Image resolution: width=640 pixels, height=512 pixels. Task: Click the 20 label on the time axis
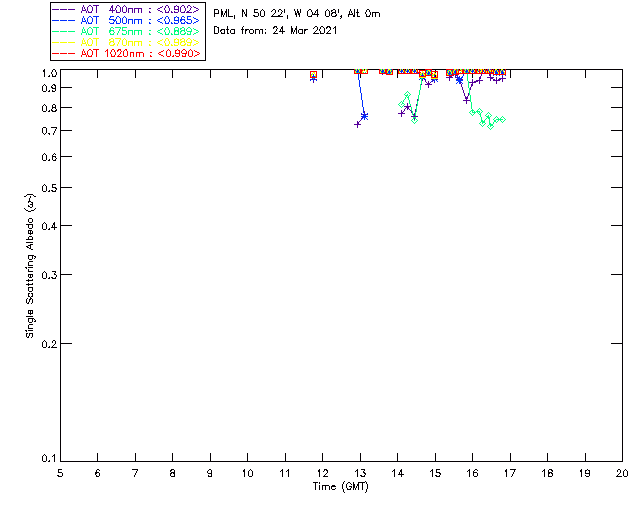[622, 473]
